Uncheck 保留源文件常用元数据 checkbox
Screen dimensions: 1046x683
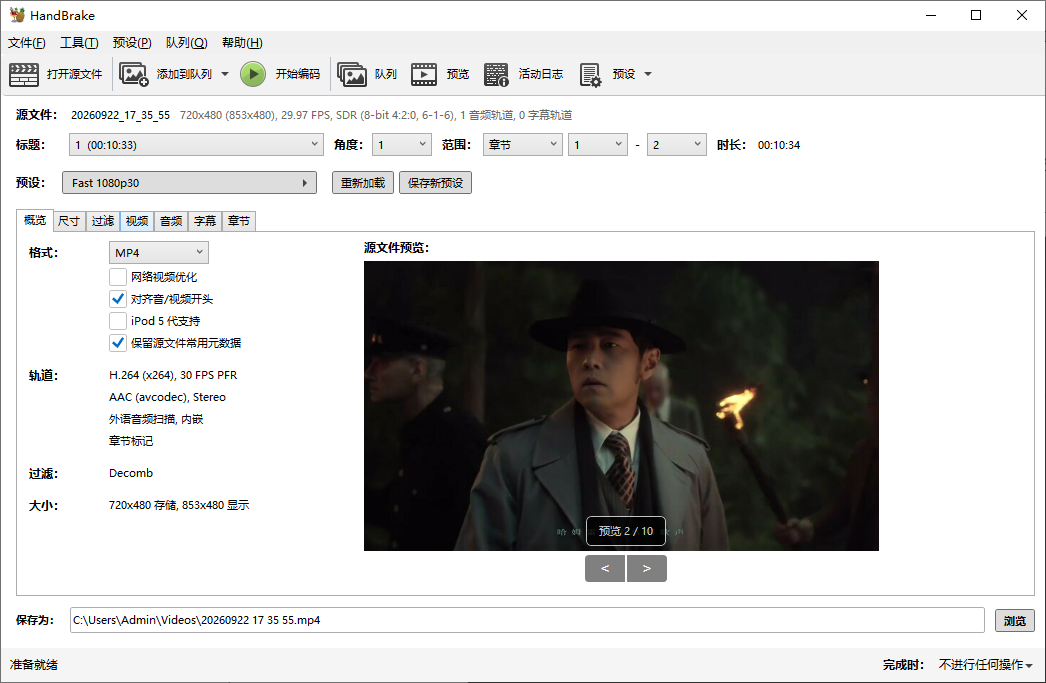(117, 343)
